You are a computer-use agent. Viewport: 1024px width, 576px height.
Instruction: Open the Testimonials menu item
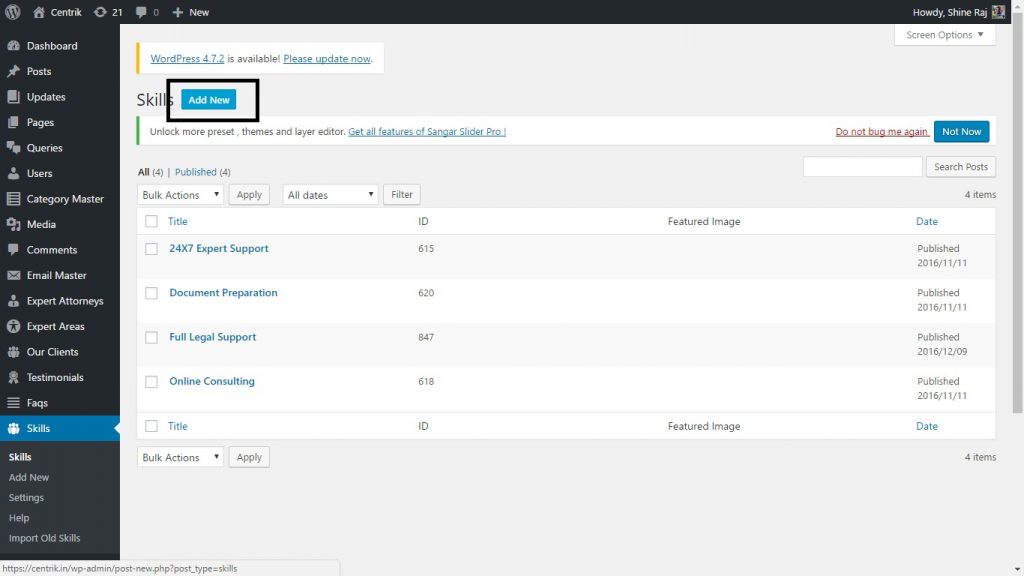pyautogui.click(x=55, y=378)
